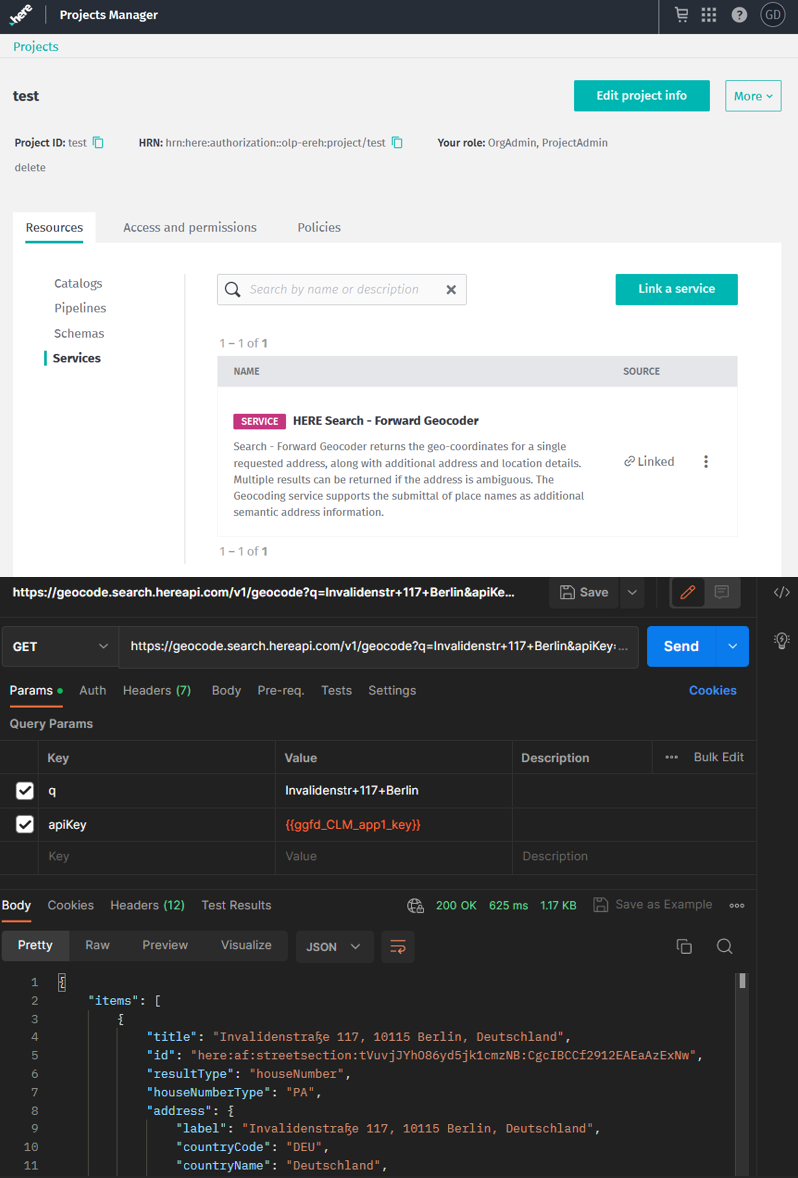The height and width of the screenshot is (1178, 798).
Task: Switch response view to Visualize
Action: [x=246, y=945]
